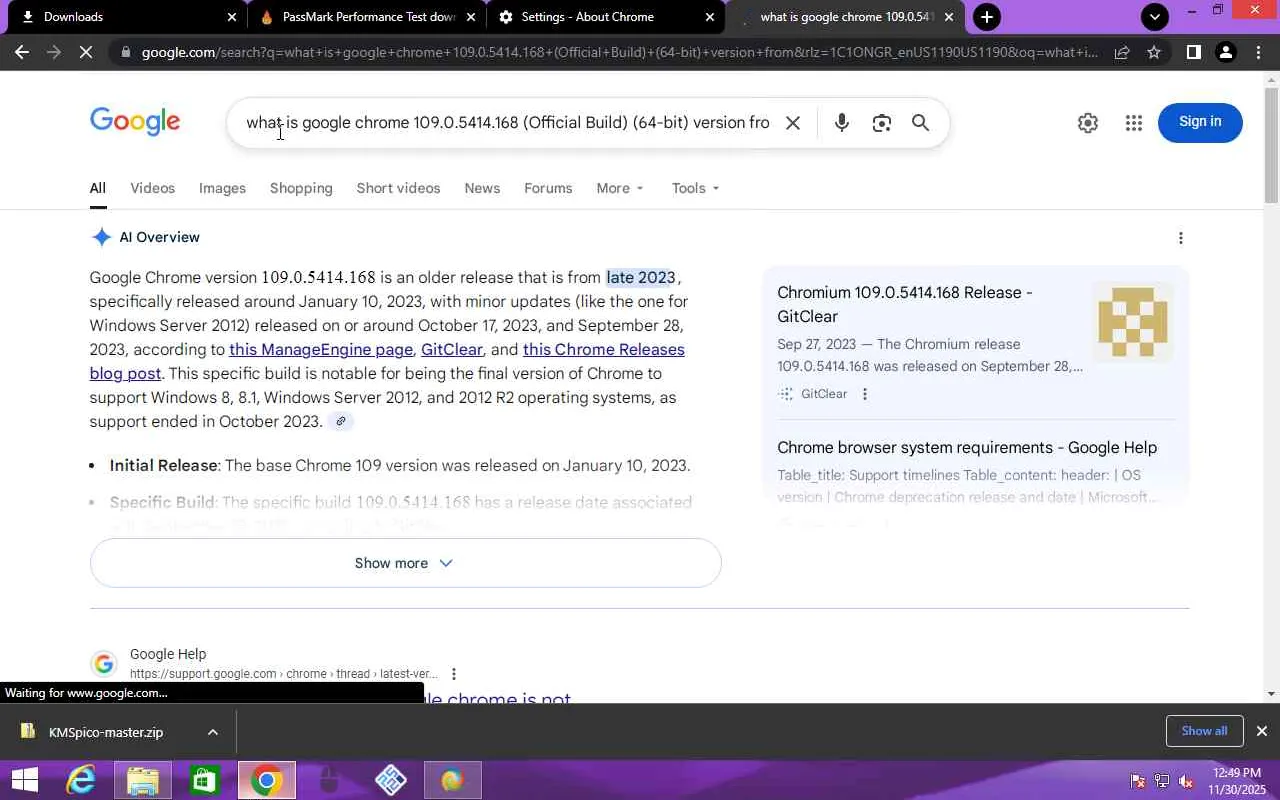Screen dimensions: 1280x800
Task: Open the tab search dropdown
Action: [1155, 17]
